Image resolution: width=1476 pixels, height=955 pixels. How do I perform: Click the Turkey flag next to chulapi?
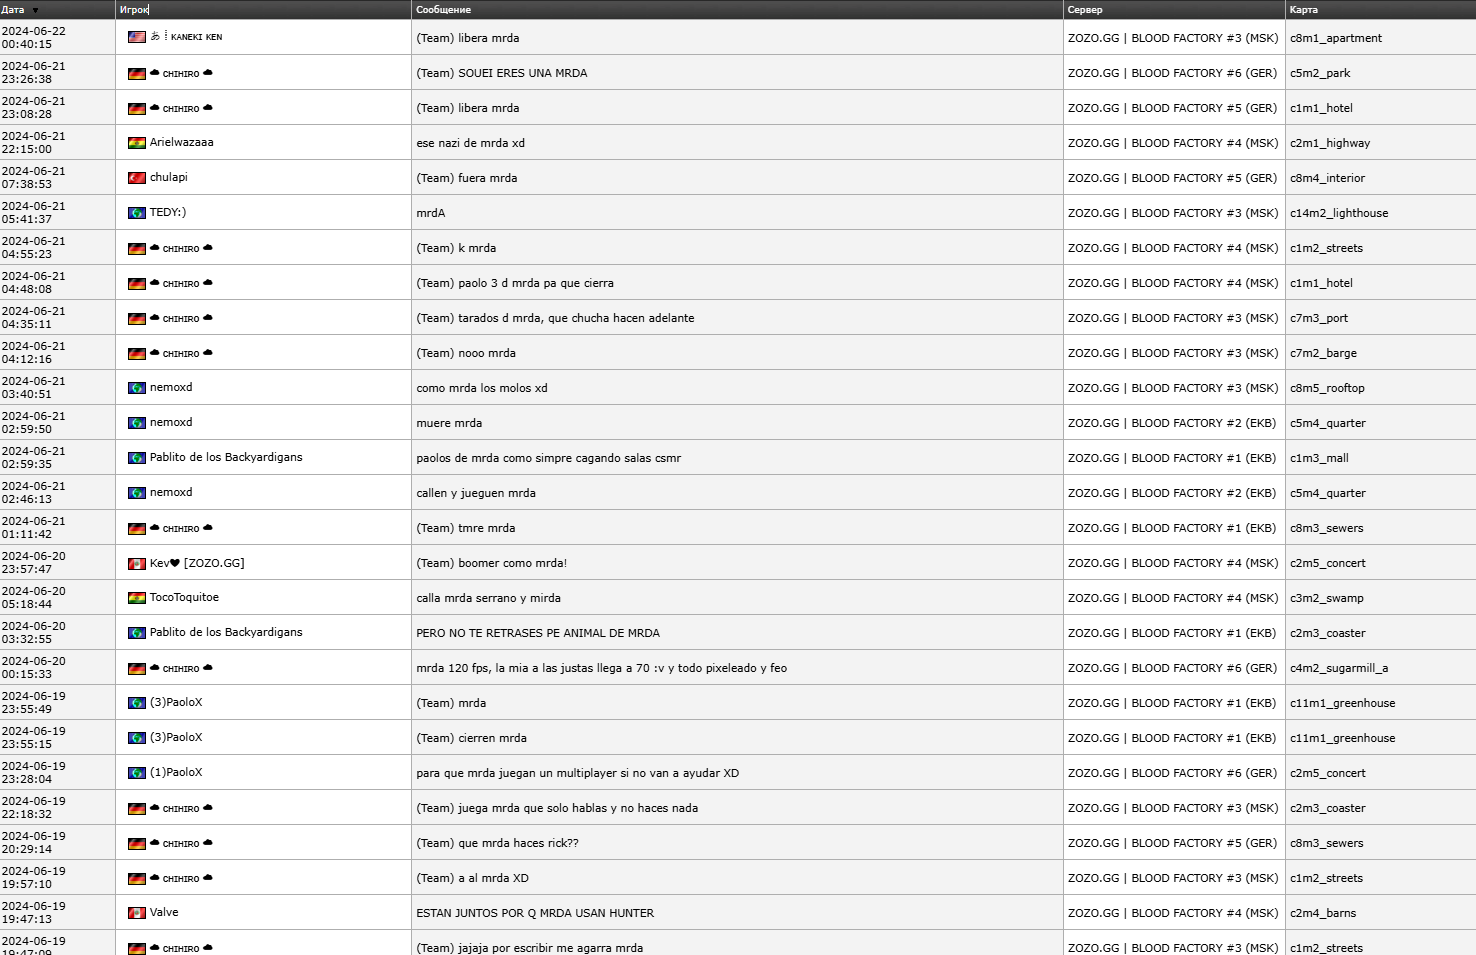(x=137, y=178)
